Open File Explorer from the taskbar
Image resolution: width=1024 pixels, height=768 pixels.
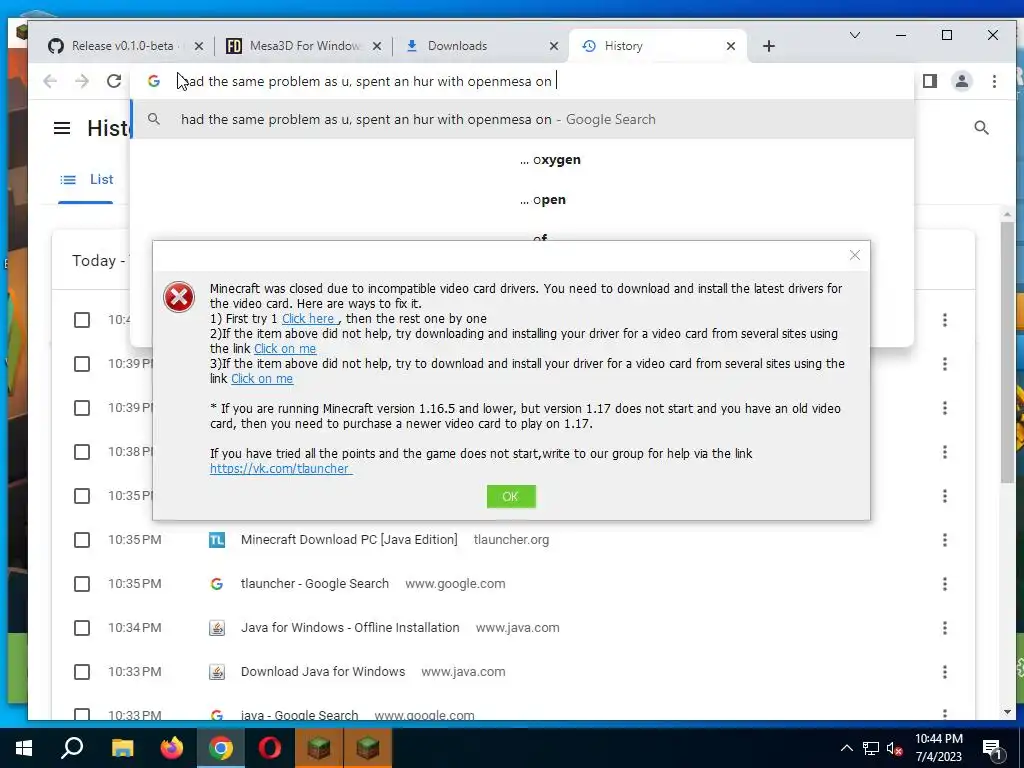[x=122, y=748]
